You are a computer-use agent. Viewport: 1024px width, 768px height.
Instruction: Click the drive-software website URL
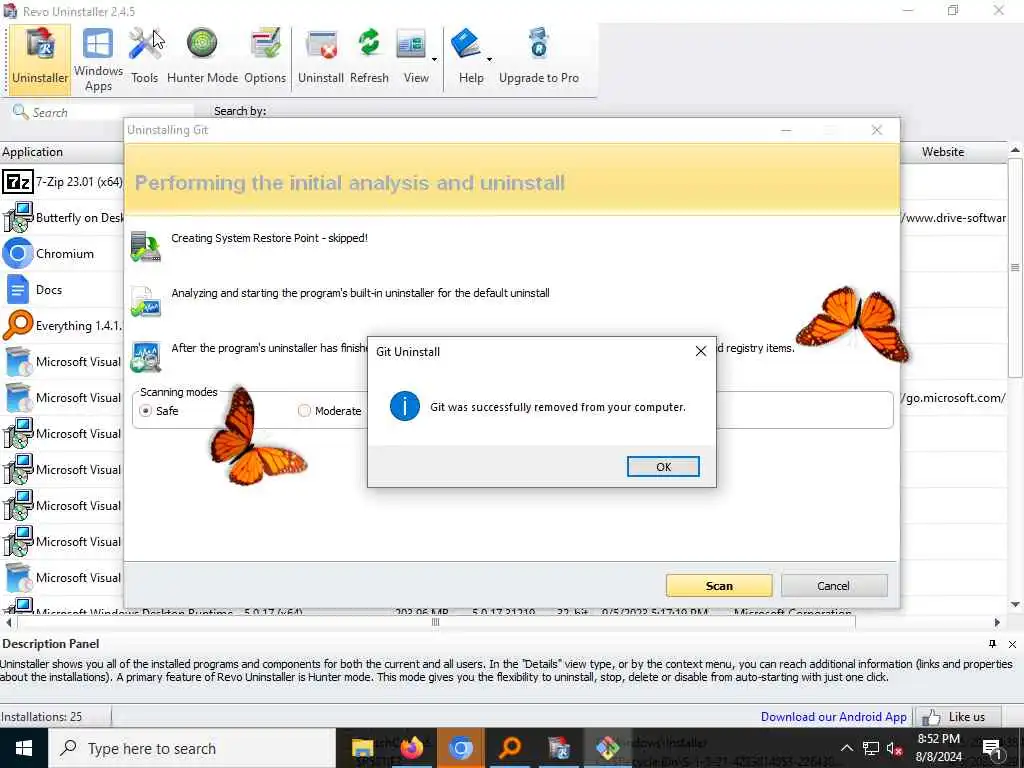click(x=954, y=218)
